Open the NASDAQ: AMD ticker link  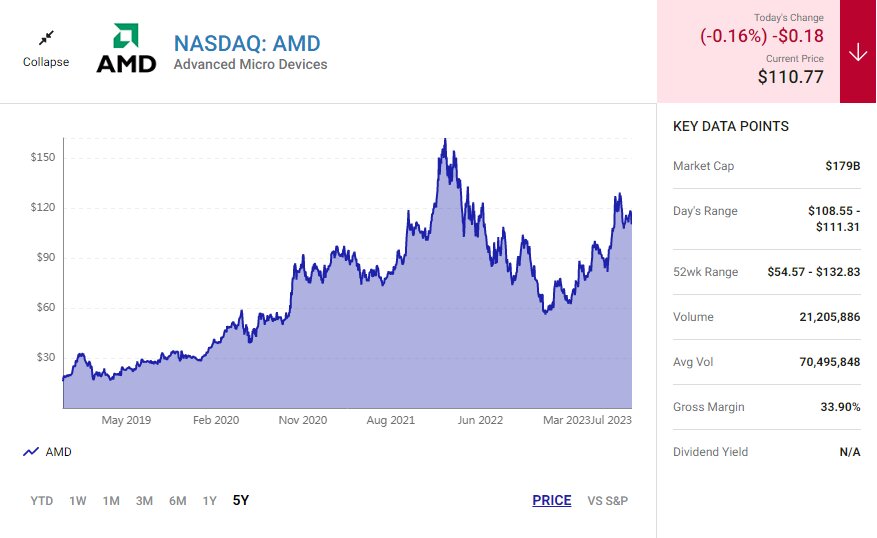point(247,43)
